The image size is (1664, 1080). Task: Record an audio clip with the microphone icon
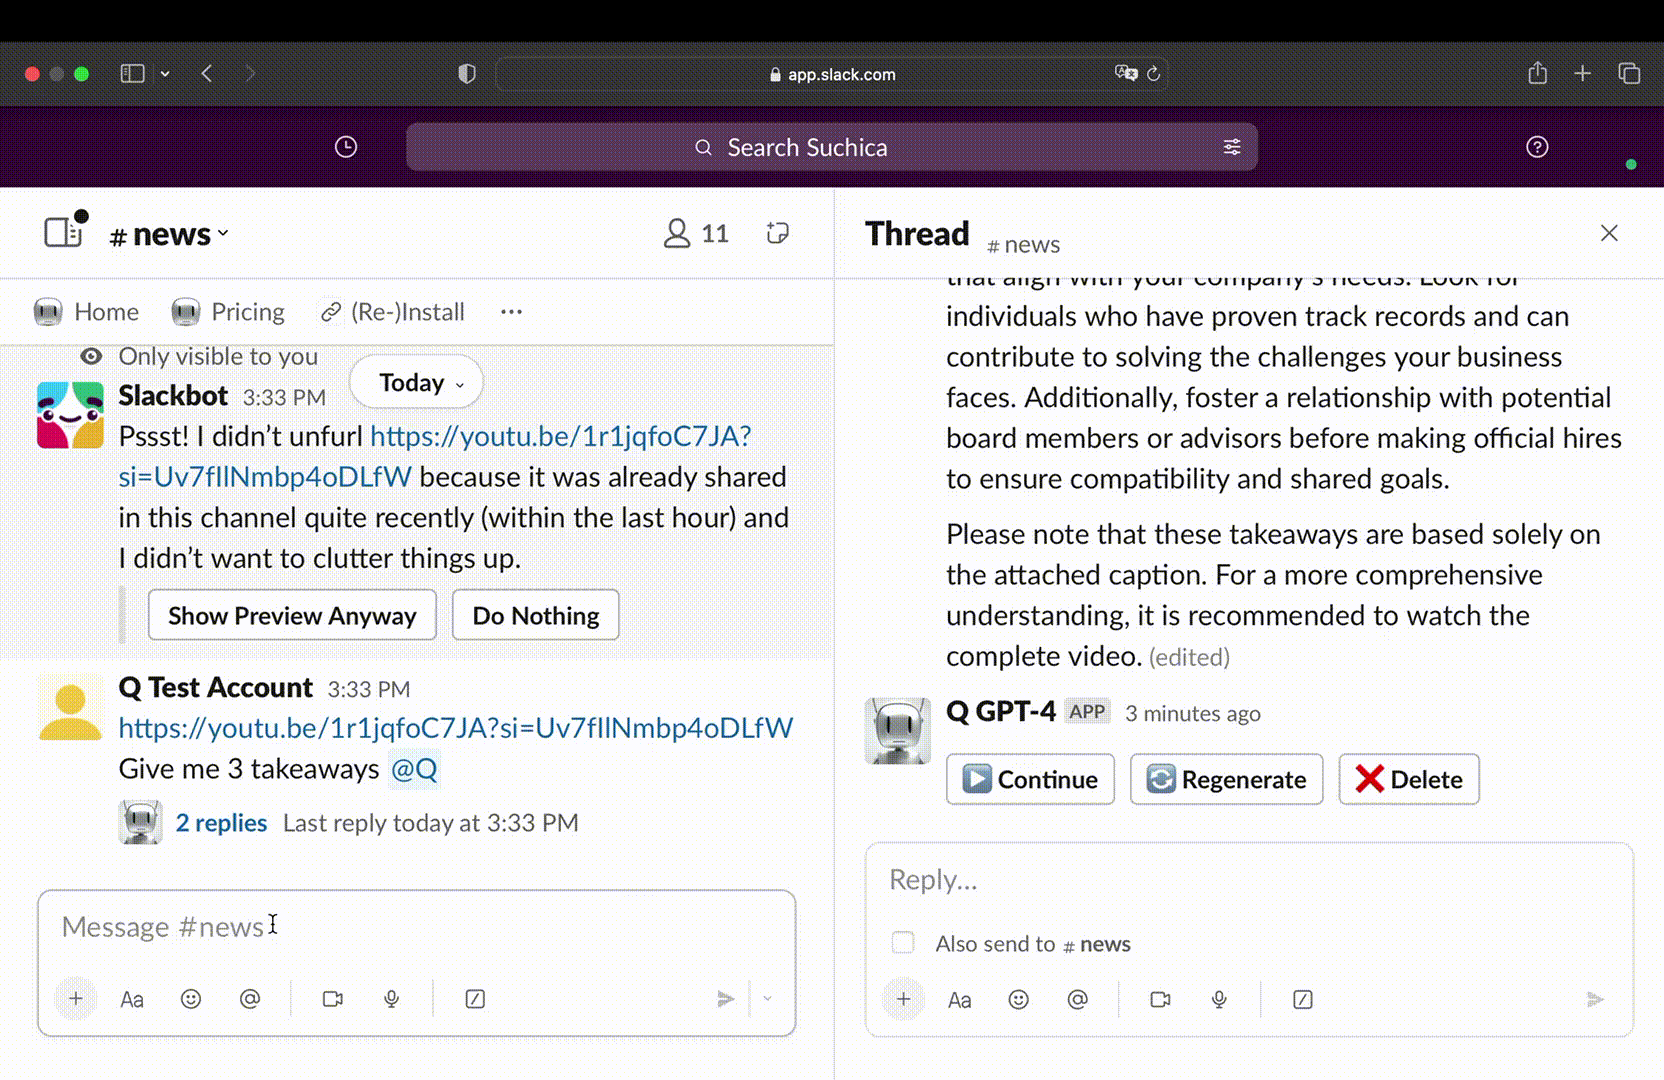pos(391,998)
